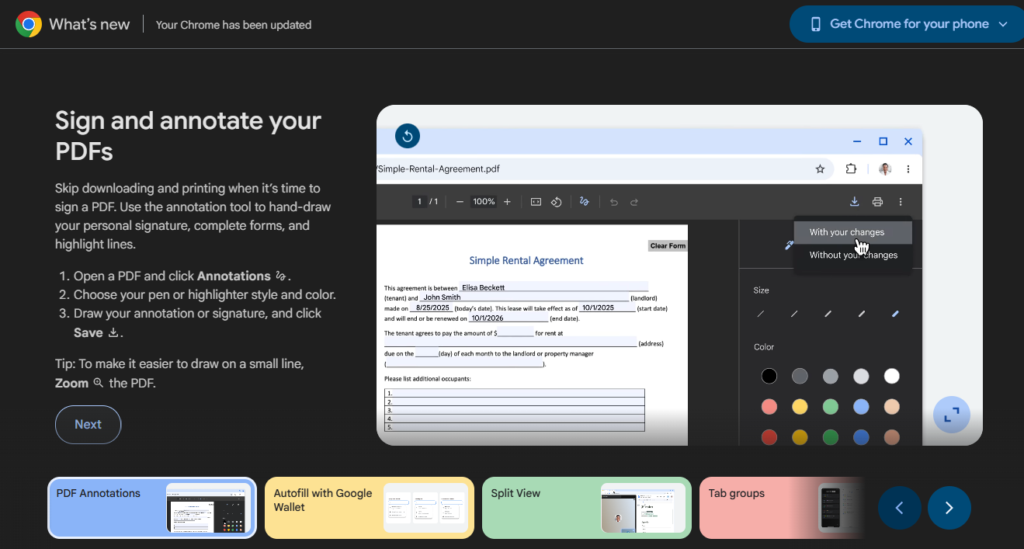1024x549 pixels.
Task: Pick the dark gray color swatch
Action: coord(799,376)
